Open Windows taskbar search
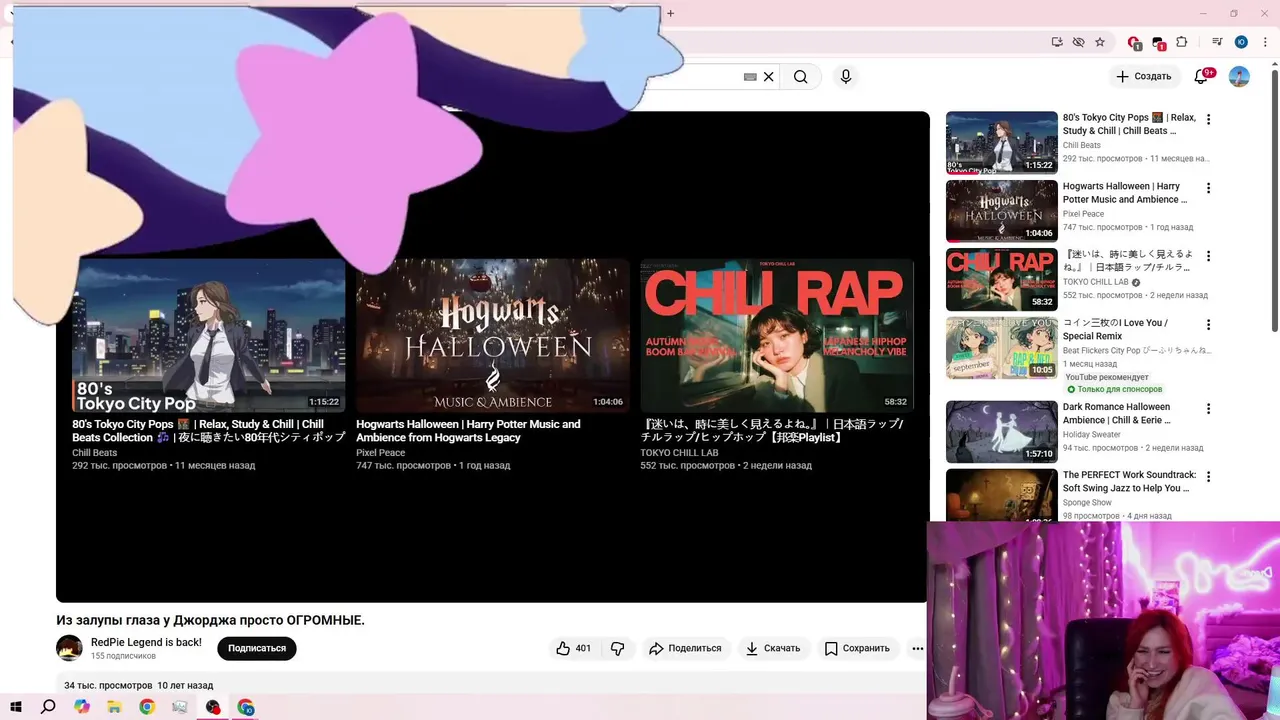1280x720 pixels. click(x=48, y=707)
